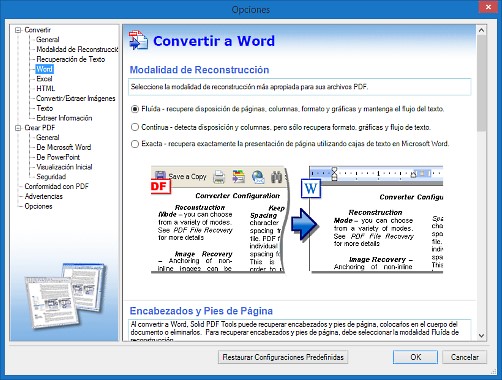Select the Convertir root item
Screen dimensions: 502x380
(37, 30)
